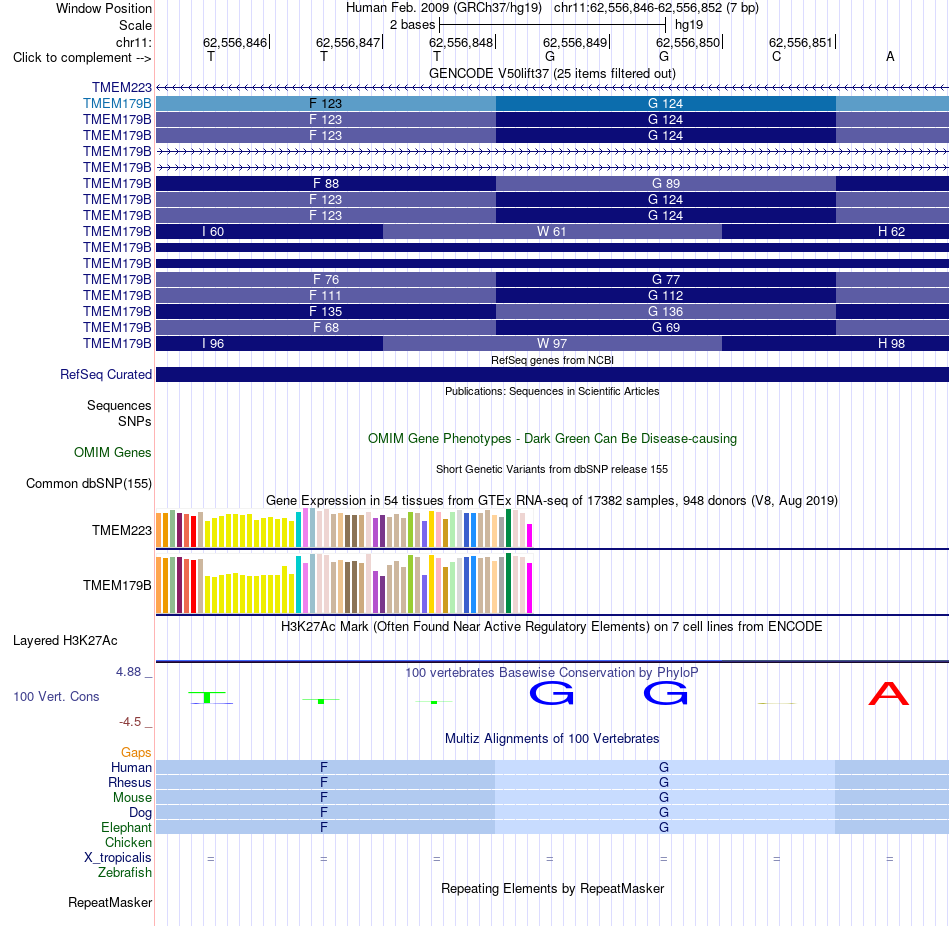Viewport: 950px width, 926px height.
Task: Click the 'W 61' codon block
Action: click(552, 232)
